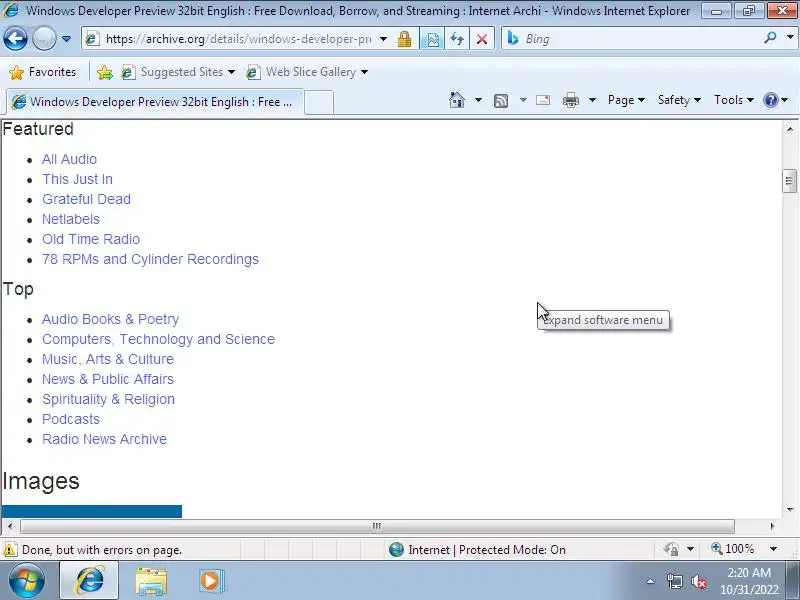Open Computers, Technology and Science link
The width and height of the screenshot is (800, 600).
pos(158,339)
